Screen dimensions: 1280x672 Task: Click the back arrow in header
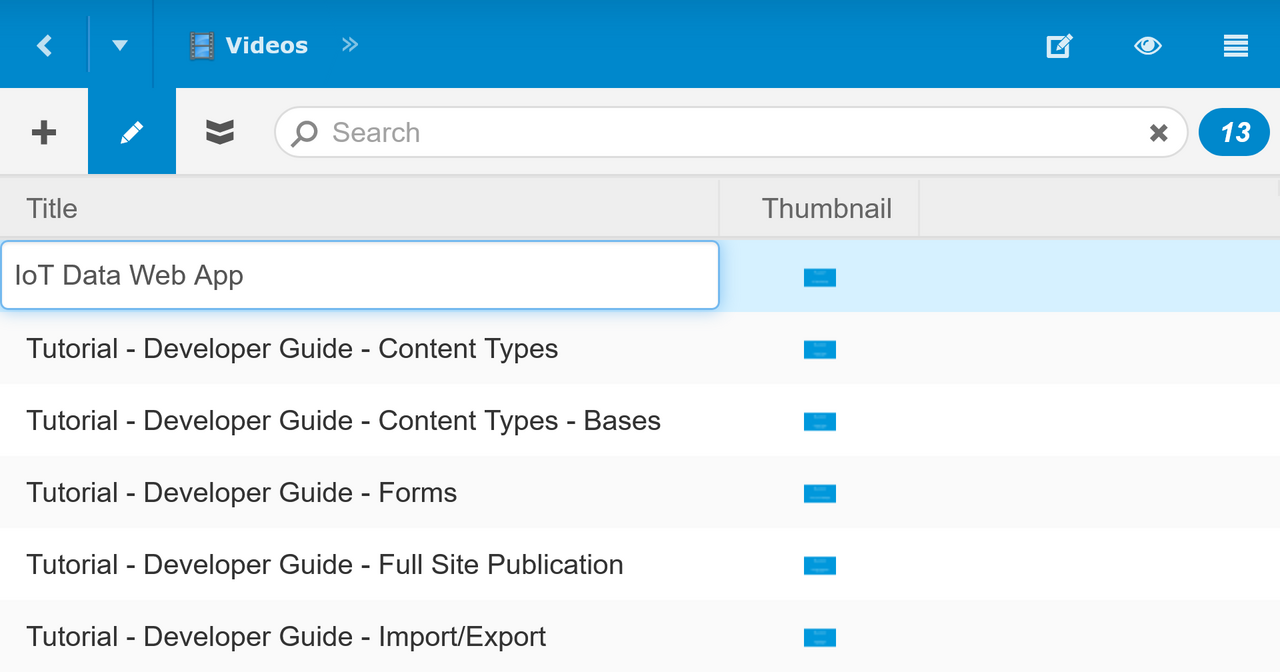click(44, 45)
